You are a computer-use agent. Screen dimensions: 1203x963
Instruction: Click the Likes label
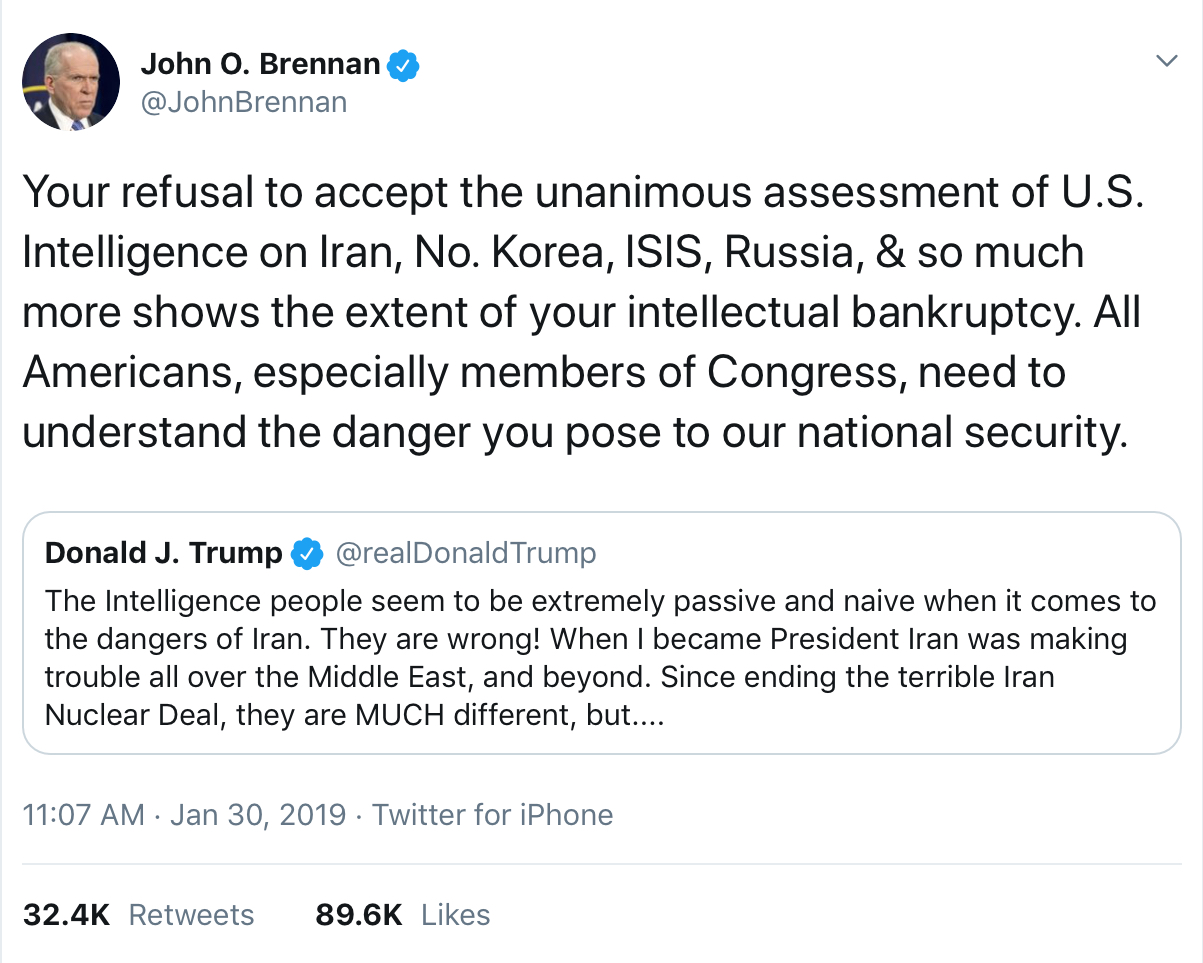tap(455, 915)
